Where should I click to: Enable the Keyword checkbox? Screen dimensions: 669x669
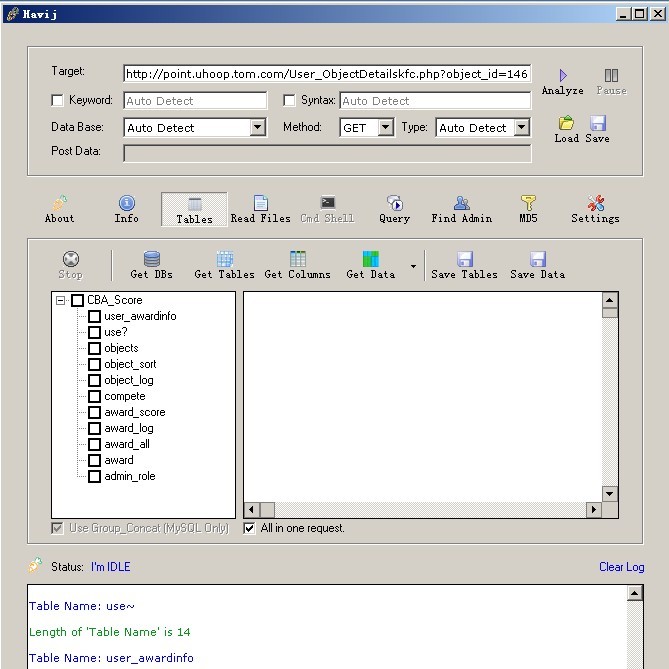57,100
